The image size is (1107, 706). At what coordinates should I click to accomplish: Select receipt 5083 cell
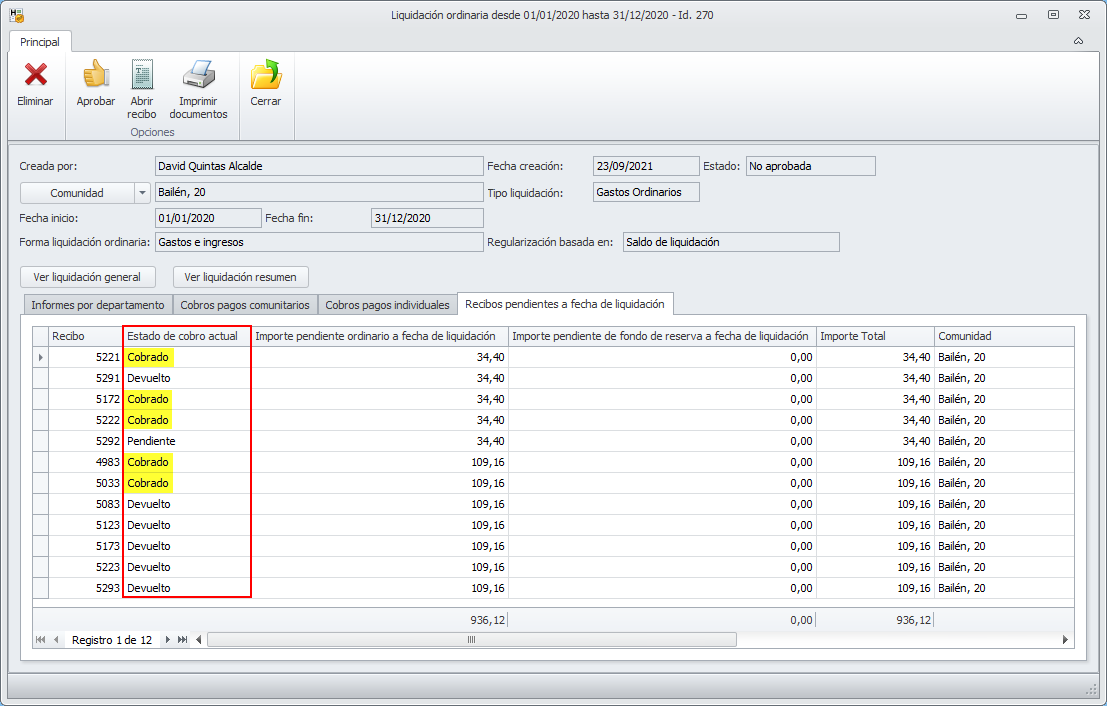coord(85,504)
